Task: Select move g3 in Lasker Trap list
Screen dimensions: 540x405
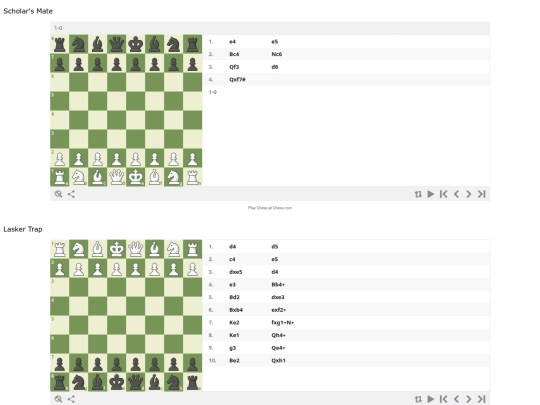Action: [232, 348]
